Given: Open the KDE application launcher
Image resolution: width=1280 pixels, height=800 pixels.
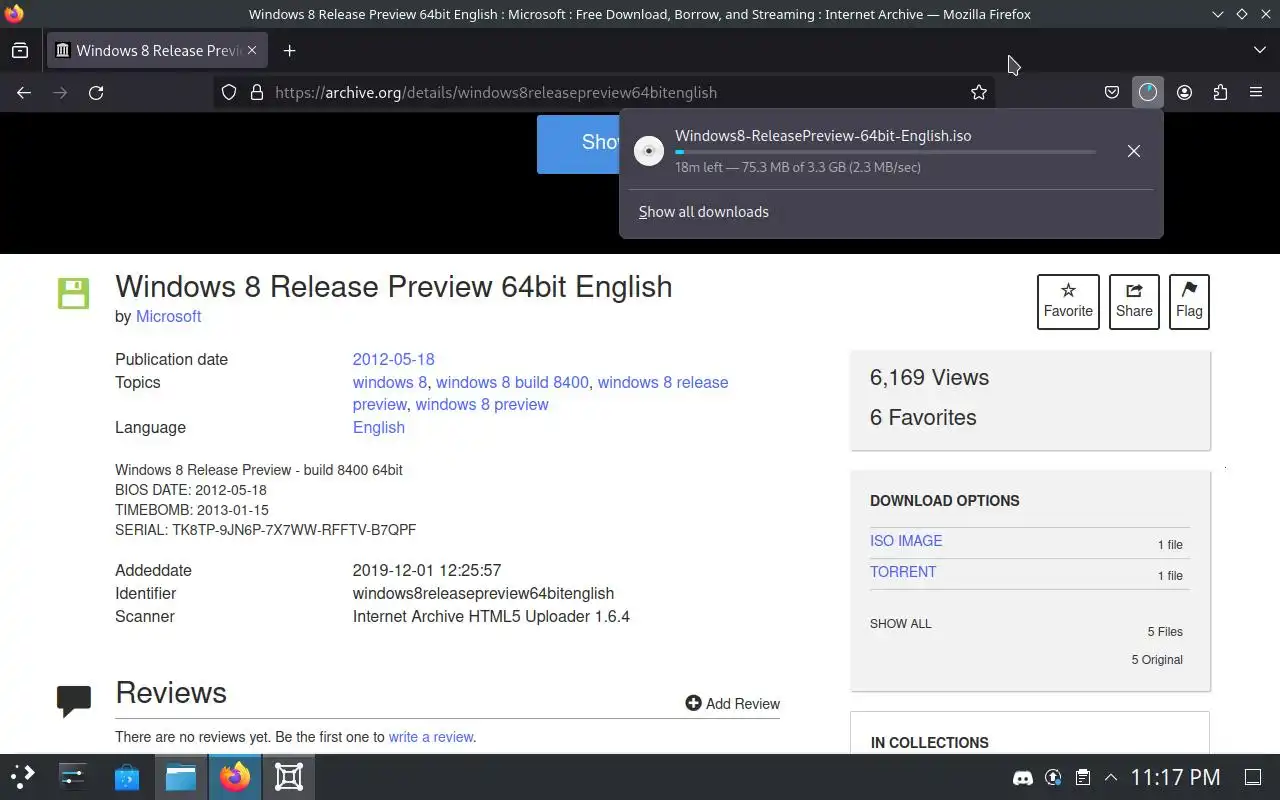Looking at the screenshot, I should click(22, 777).
